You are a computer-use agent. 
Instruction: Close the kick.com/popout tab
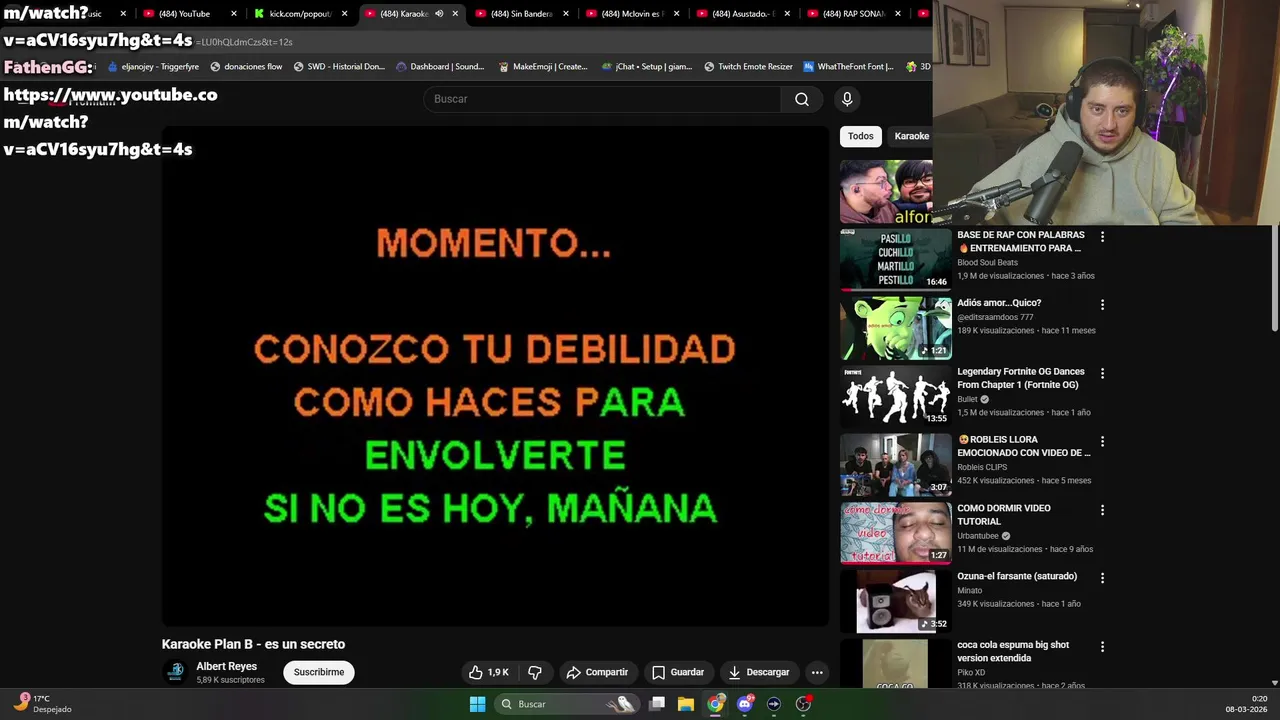(x=345, y=14)
